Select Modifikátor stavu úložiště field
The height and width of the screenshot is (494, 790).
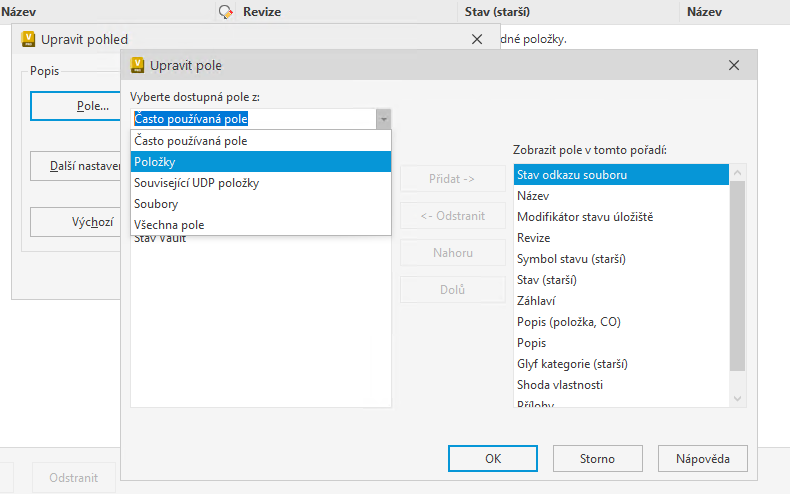click(622, 217)
